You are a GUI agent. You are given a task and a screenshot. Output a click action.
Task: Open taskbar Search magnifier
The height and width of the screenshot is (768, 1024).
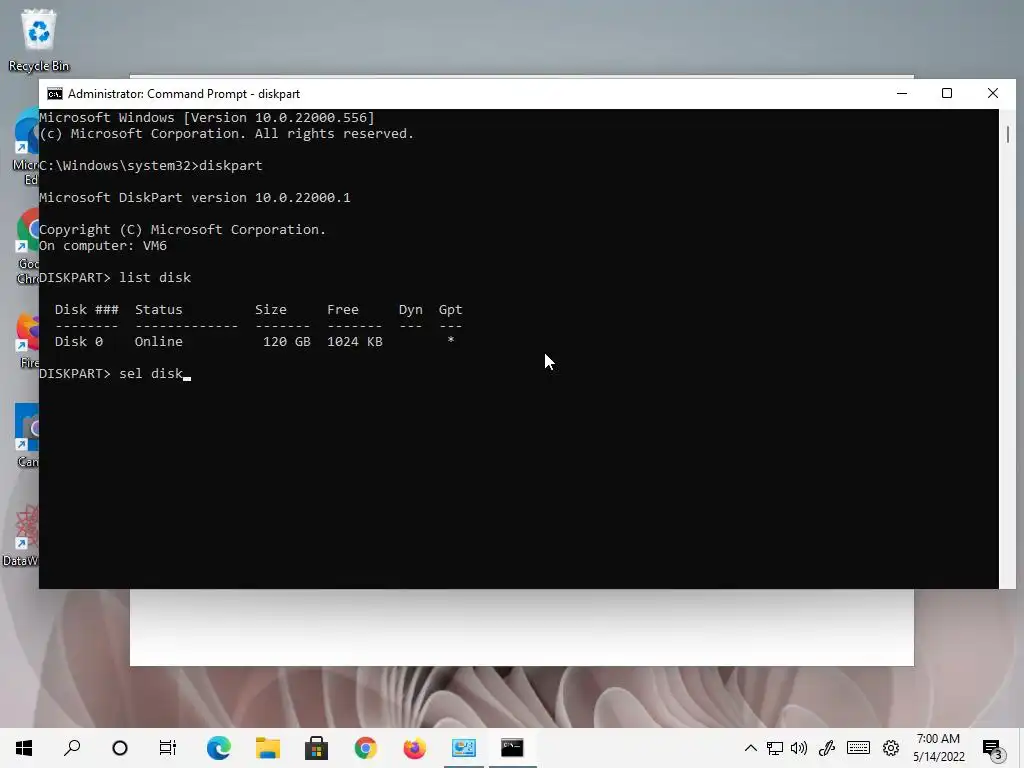72,748
